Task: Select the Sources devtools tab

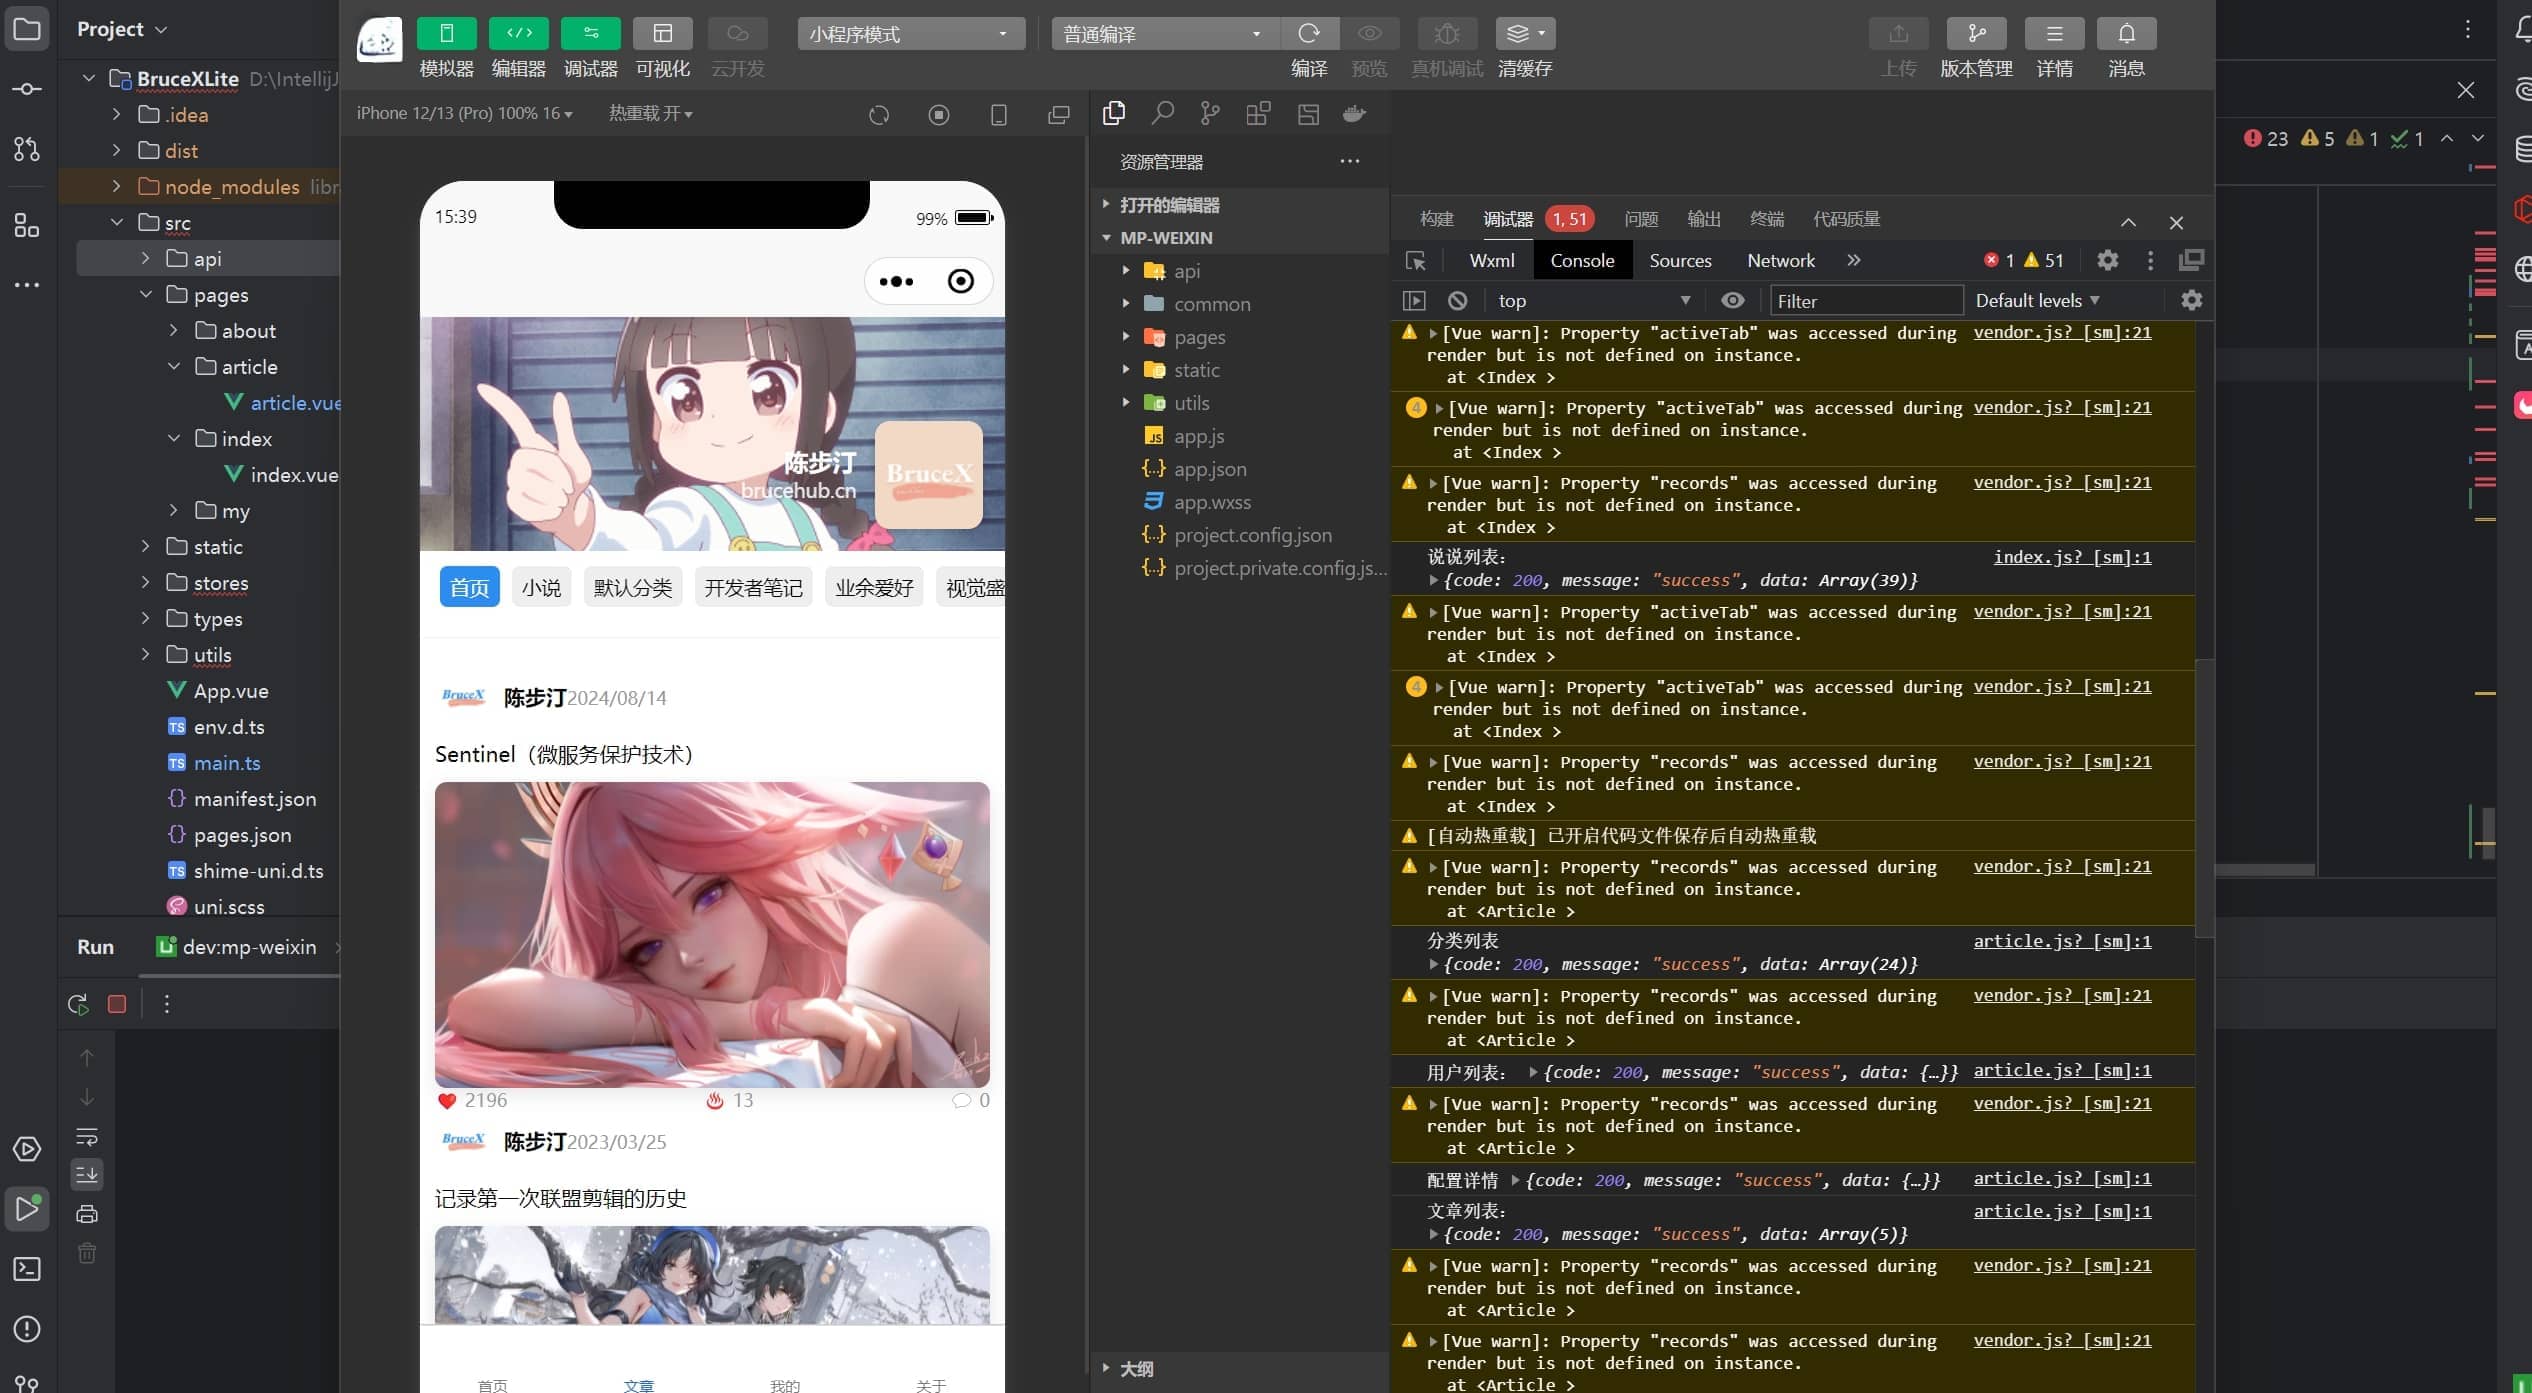Action: [x=1680, y=261]
